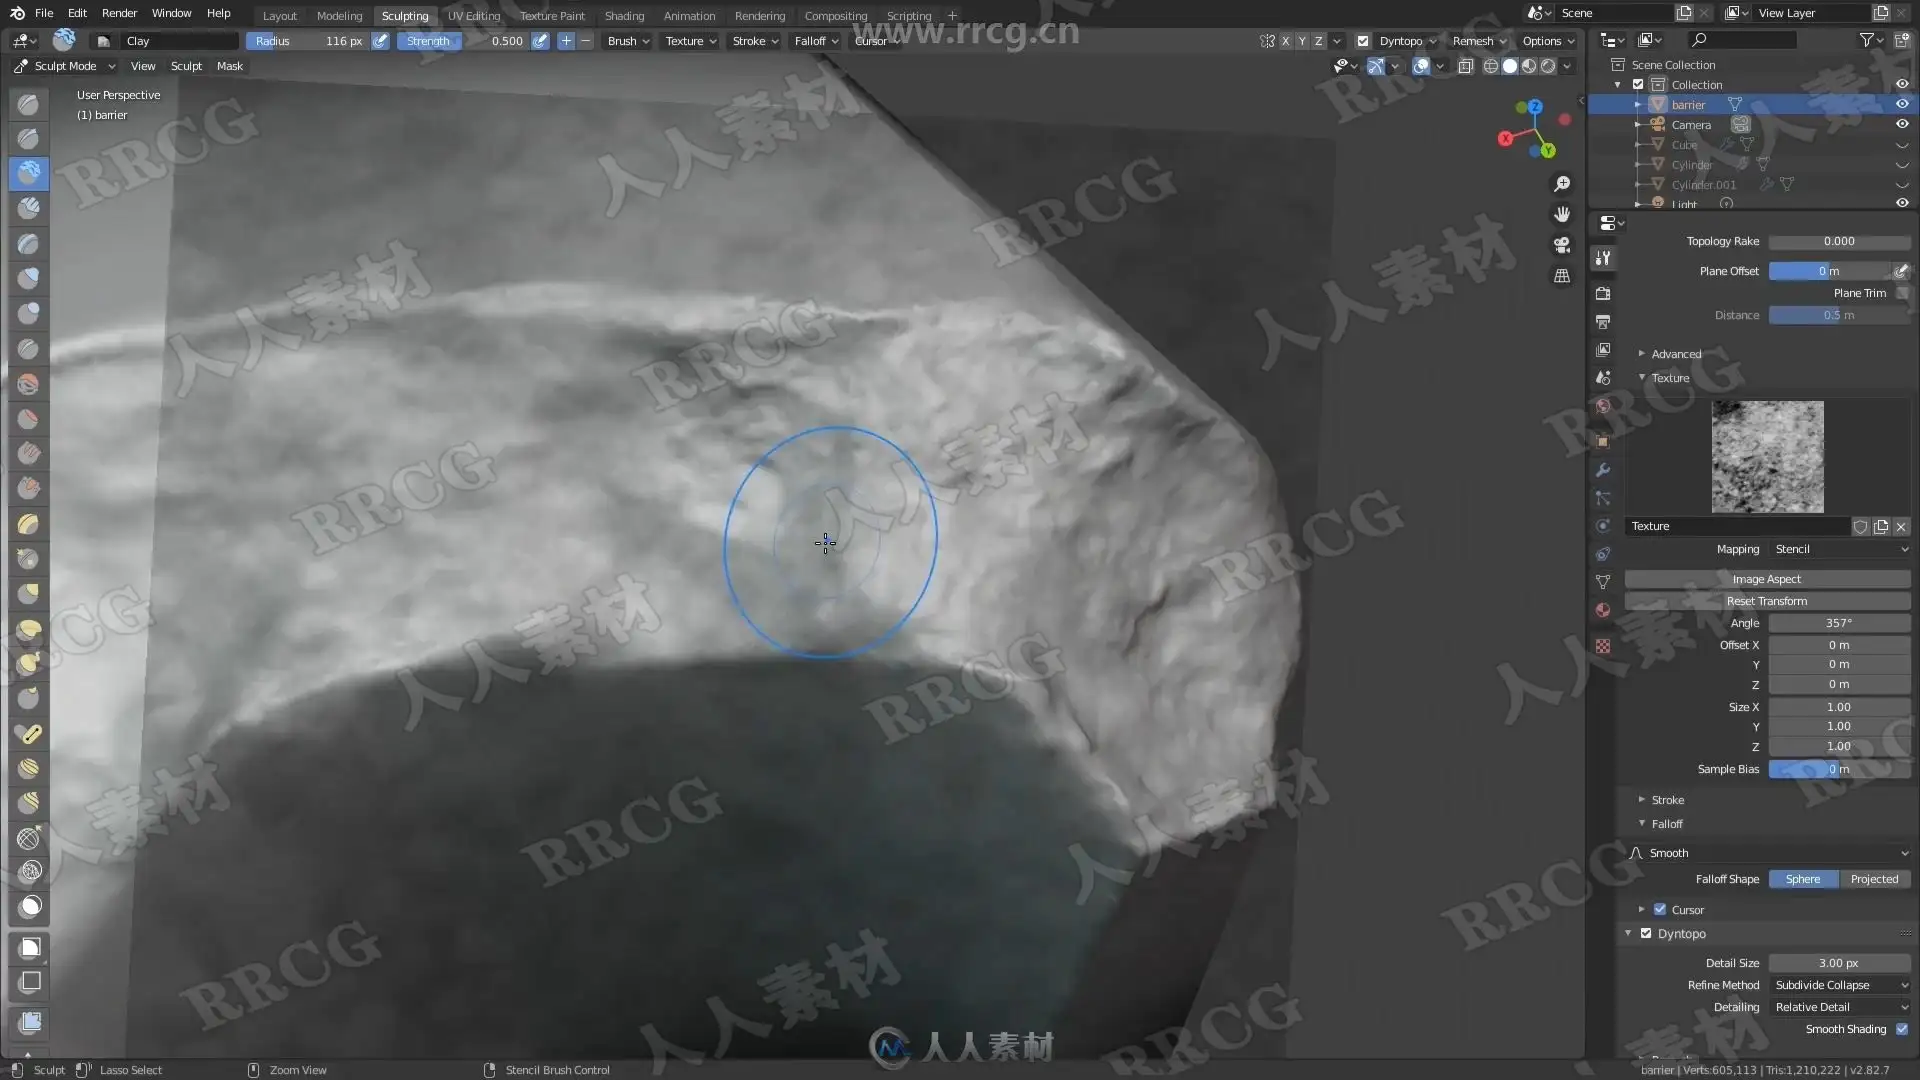Open the Sculpt menu
This screenshot has height=1080, width=1920.
click(186, 66)
